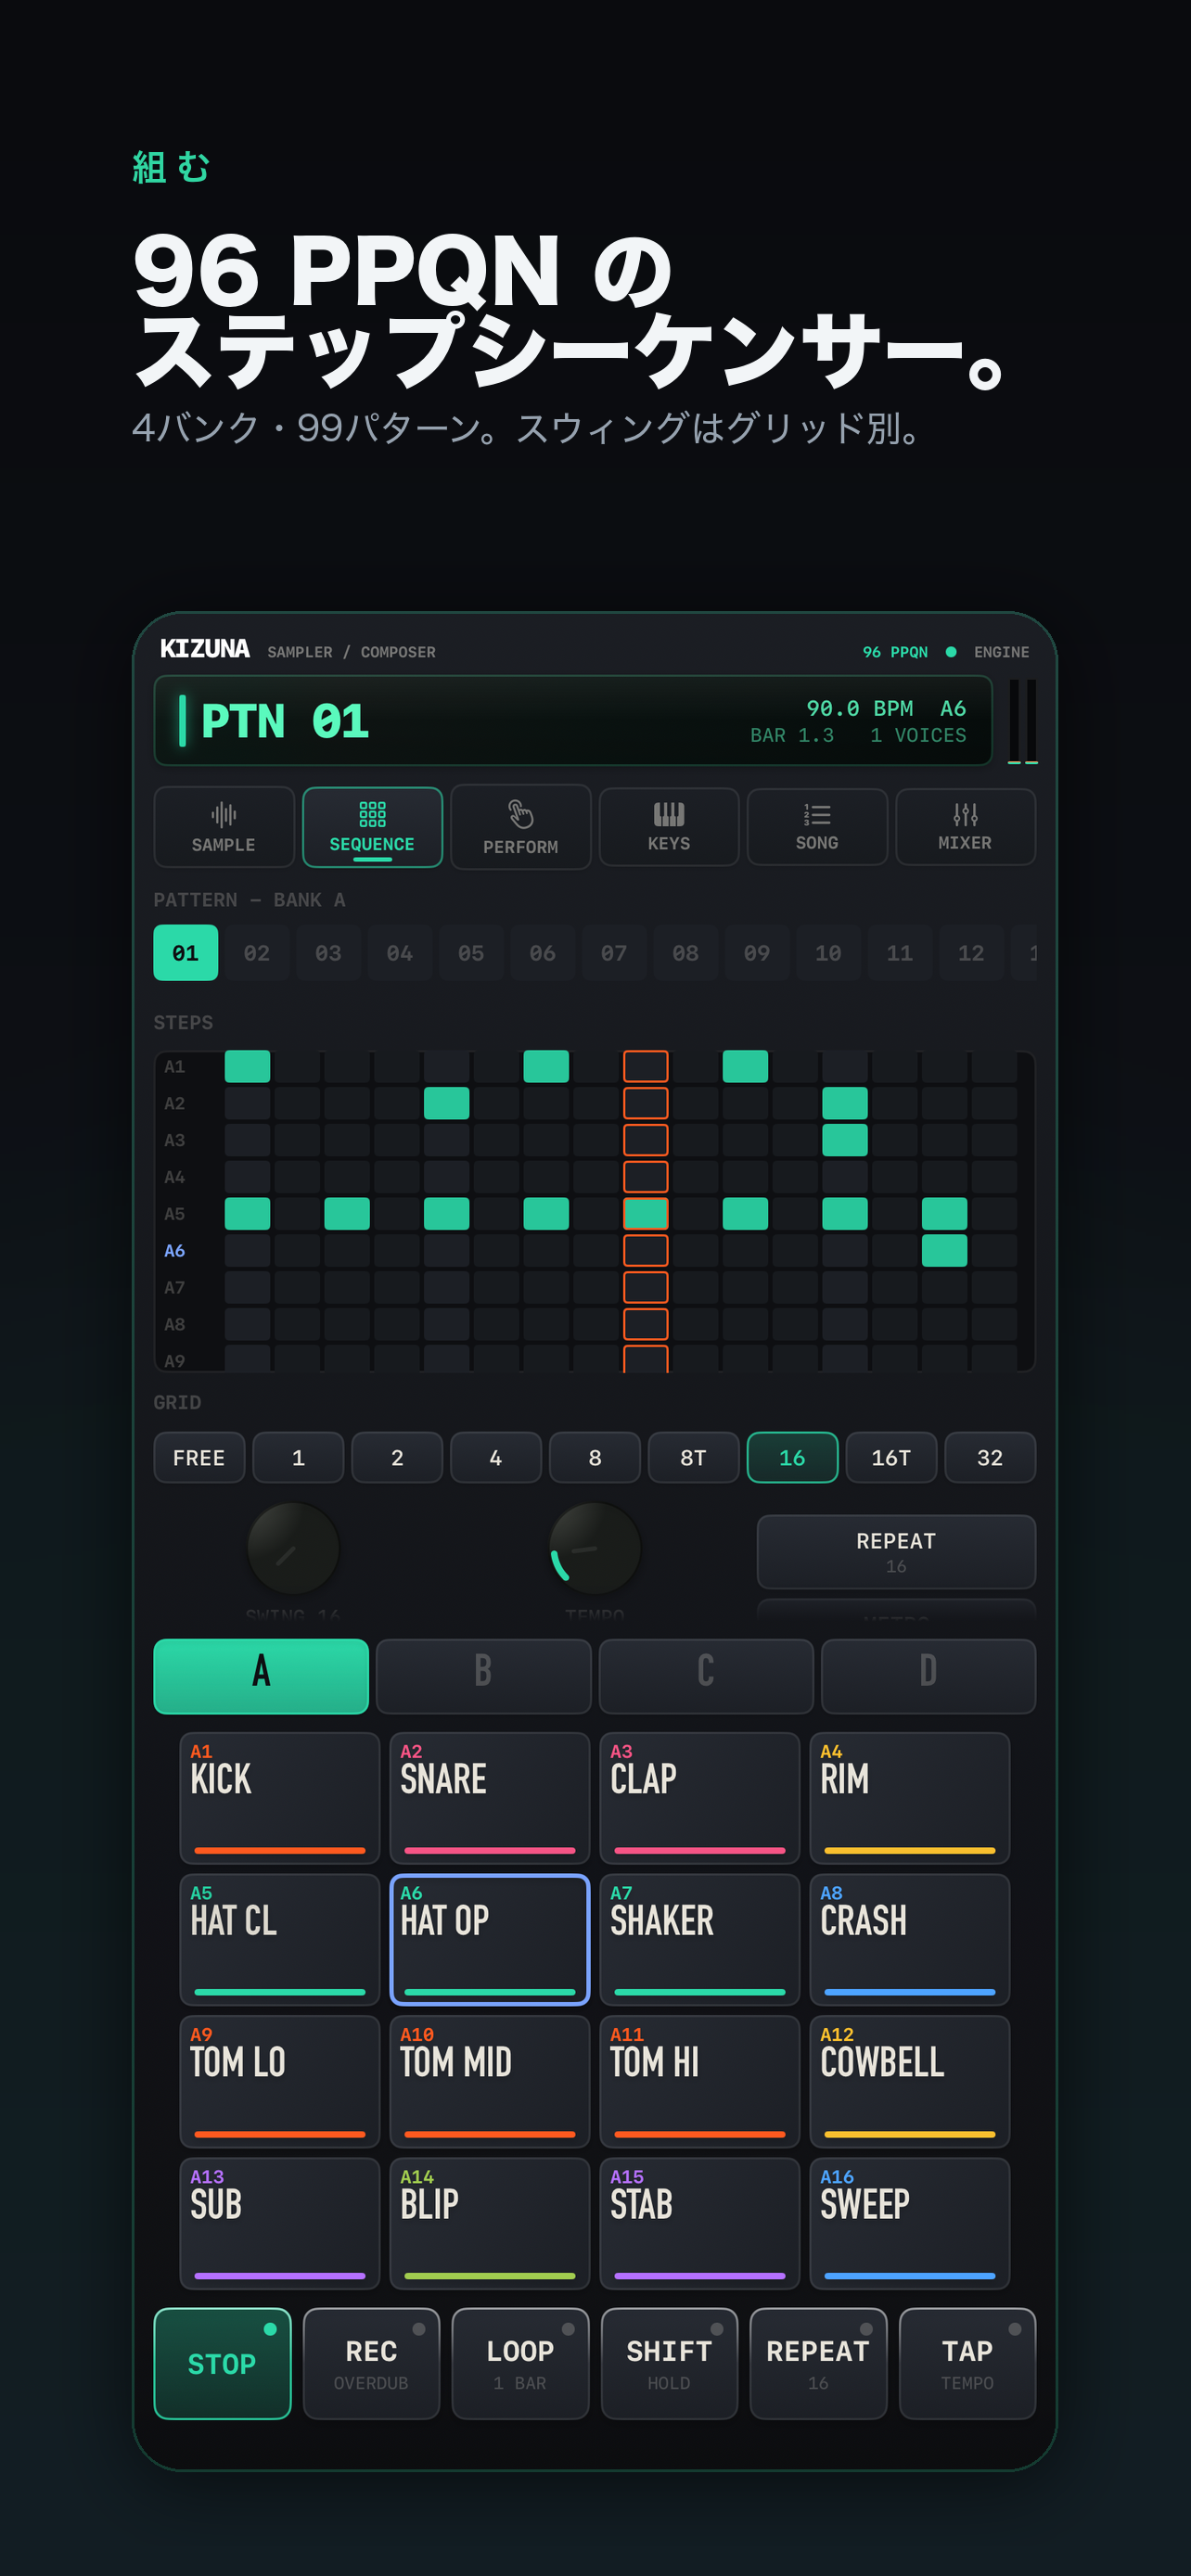Trigger the A1 KICK pad
The image size is (1191, 2576).
point(280,1798)
